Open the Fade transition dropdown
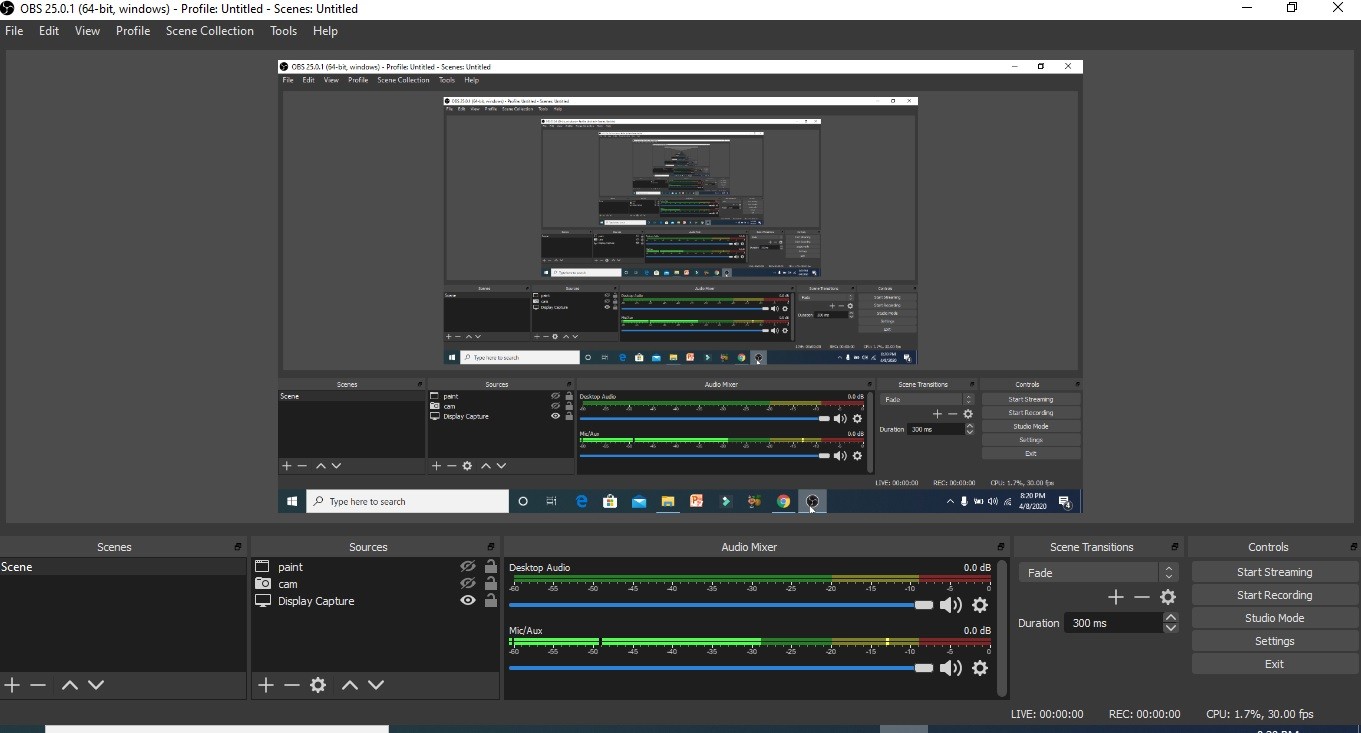This screenshot has height=733, width=1361. (1098, 573)
